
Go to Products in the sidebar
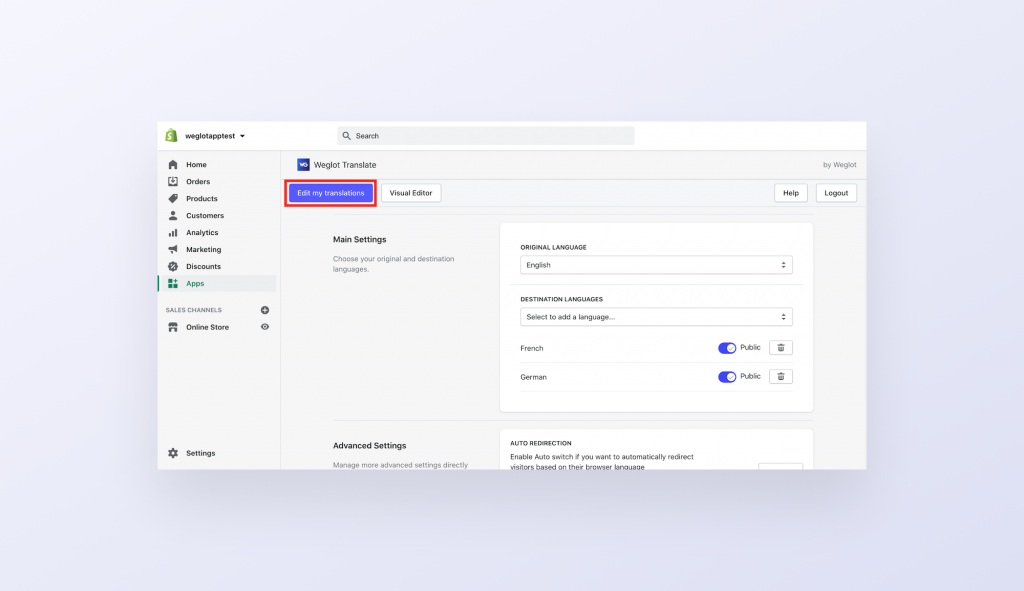coord(201,199)
